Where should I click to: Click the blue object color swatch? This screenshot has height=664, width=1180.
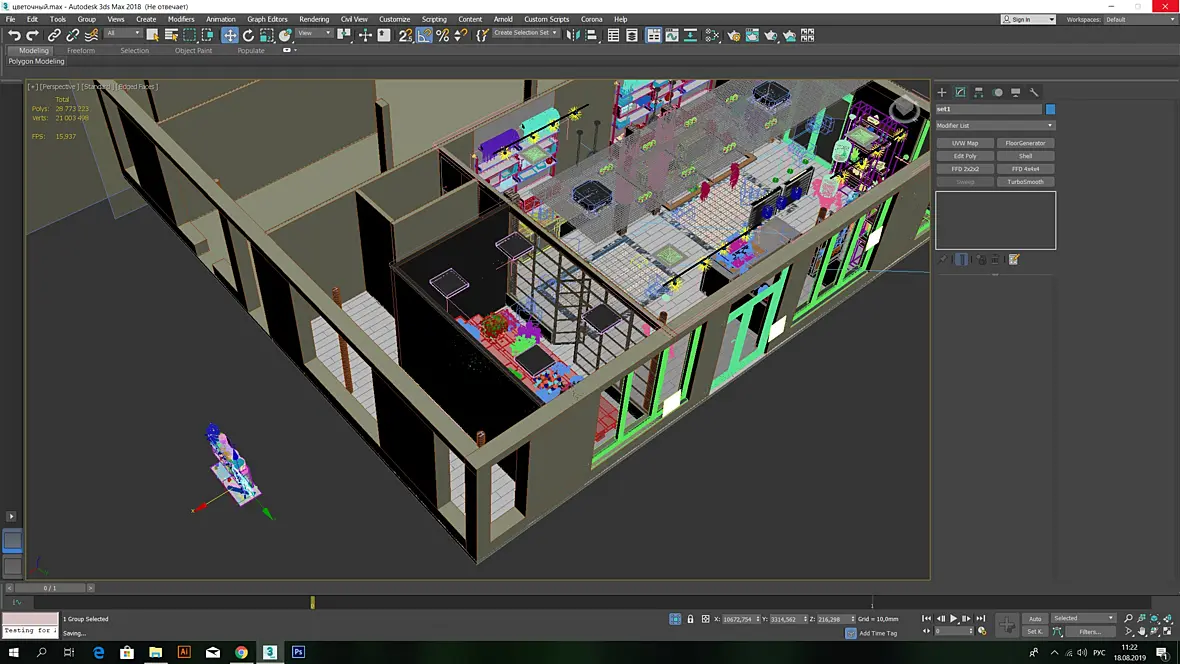pos(1051,109)
